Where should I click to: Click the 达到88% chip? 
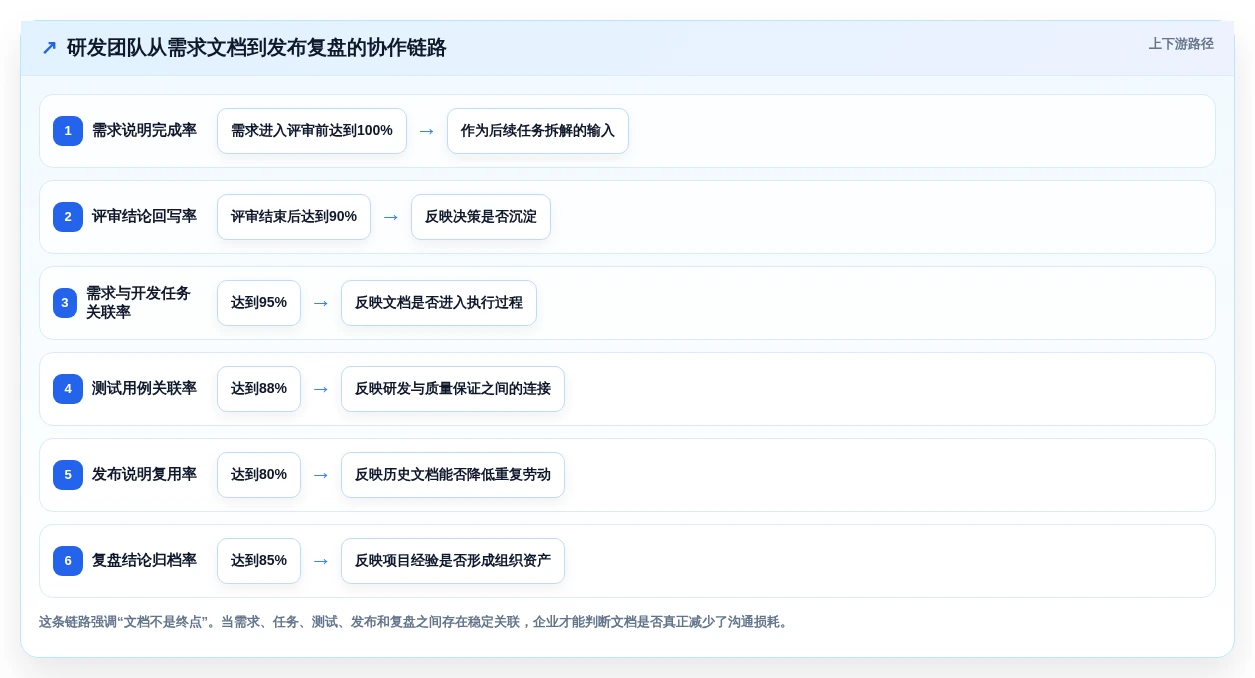click(259, 389)
